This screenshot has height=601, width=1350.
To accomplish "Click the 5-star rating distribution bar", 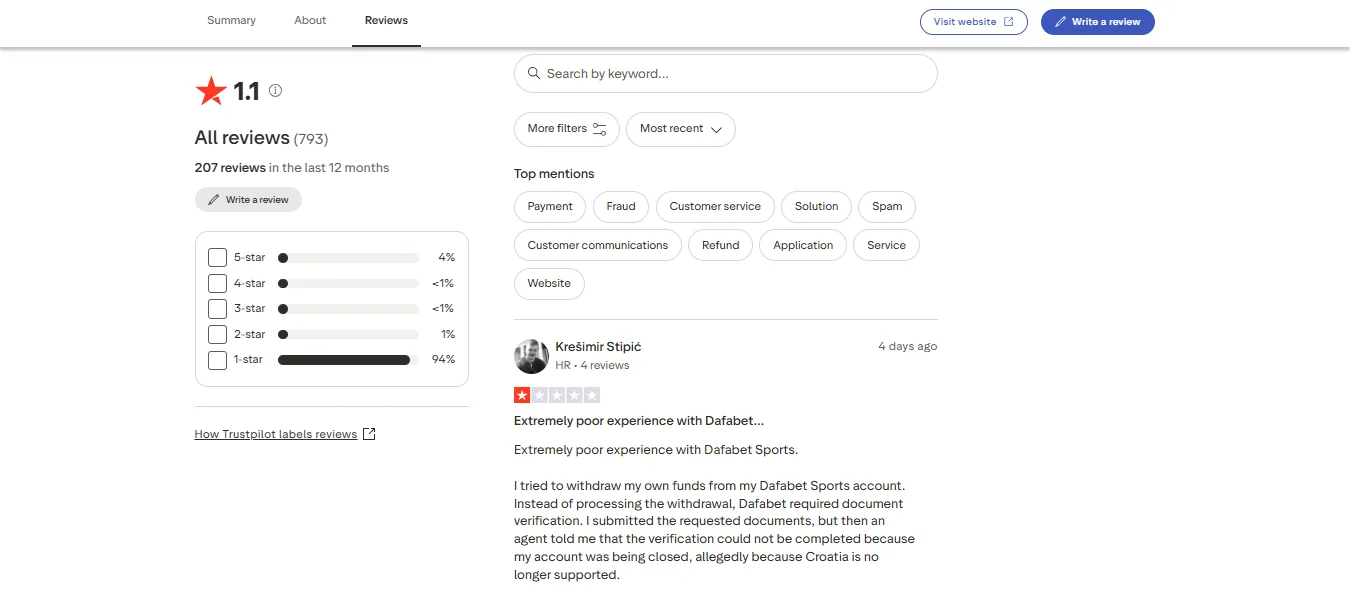I will click(x=348, y=258).
